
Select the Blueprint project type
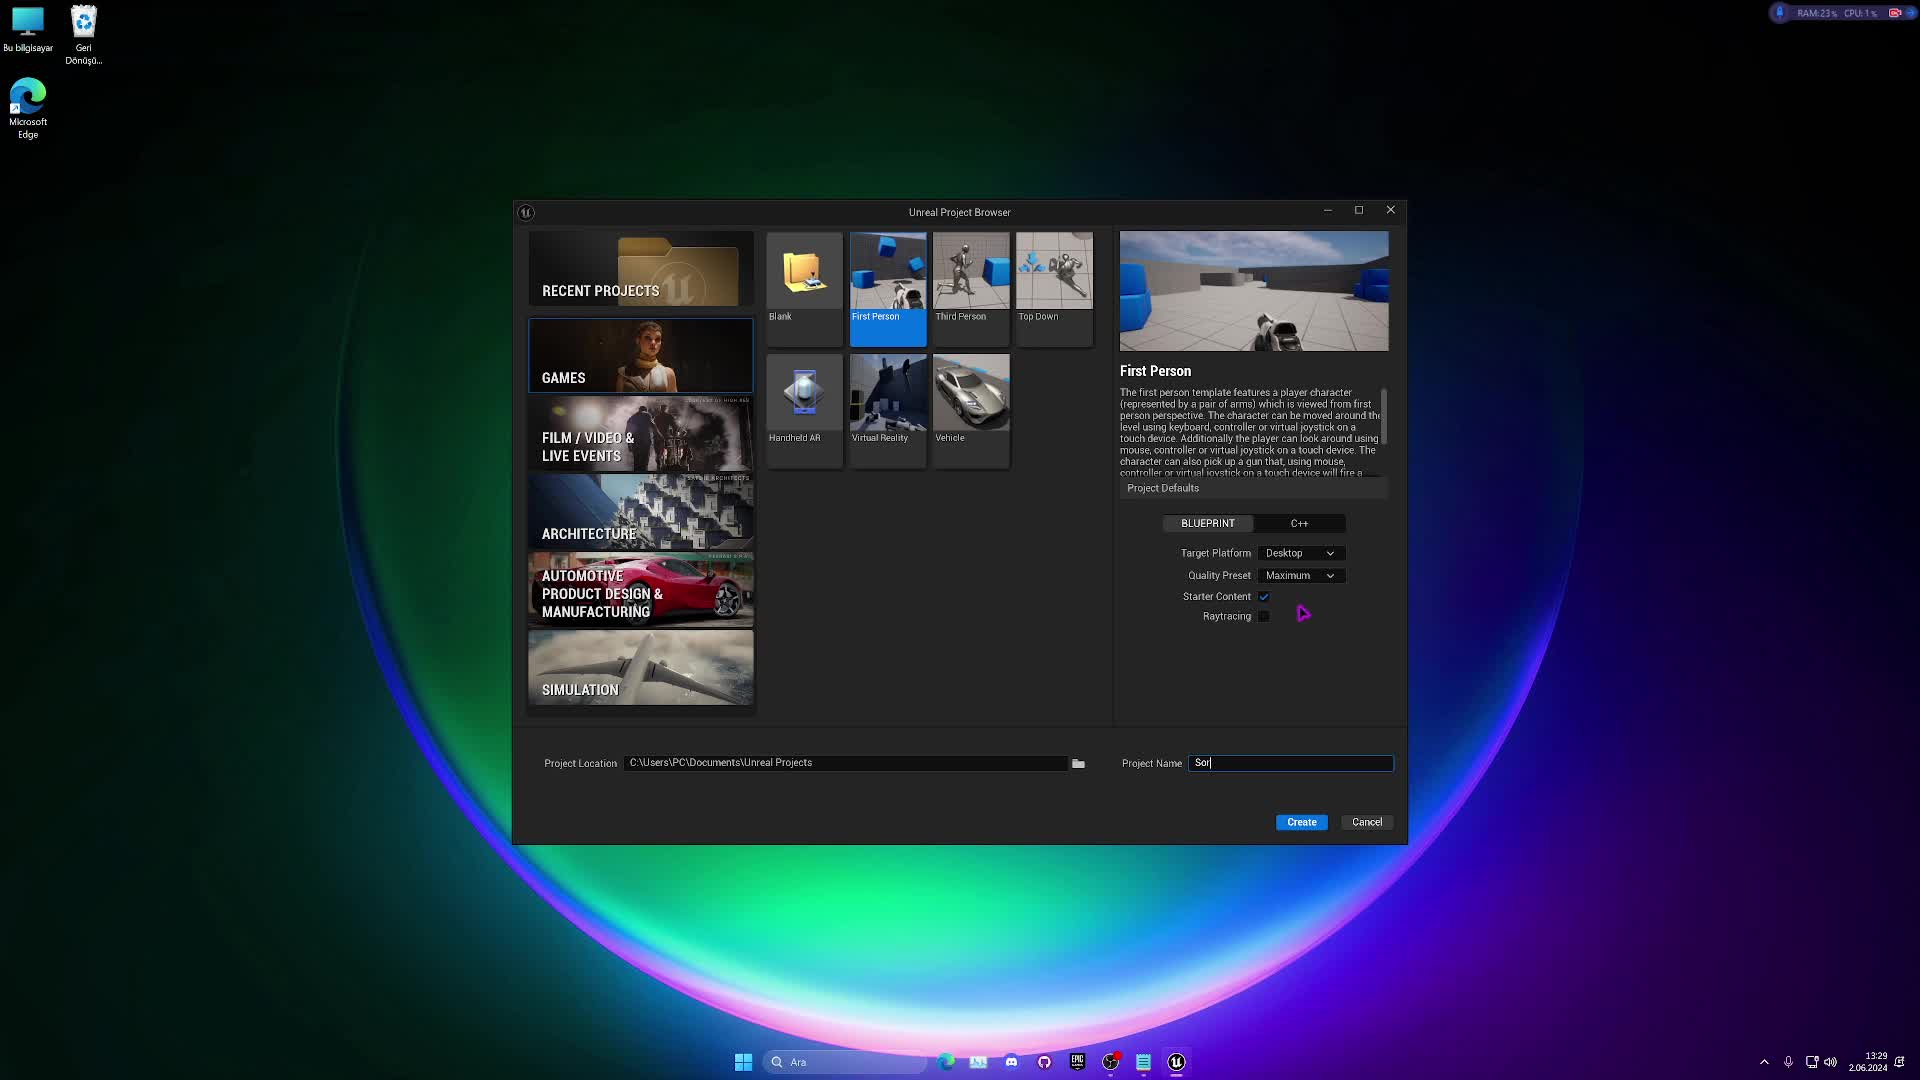(1207, 523)
